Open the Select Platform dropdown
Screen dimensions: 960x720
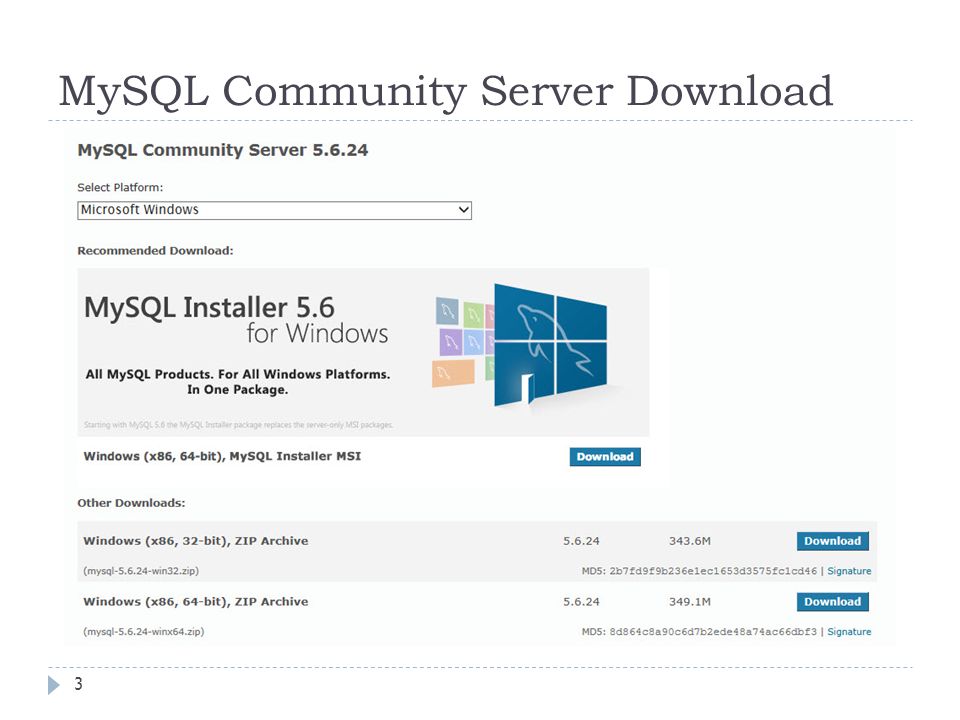(x=274, y=210)
